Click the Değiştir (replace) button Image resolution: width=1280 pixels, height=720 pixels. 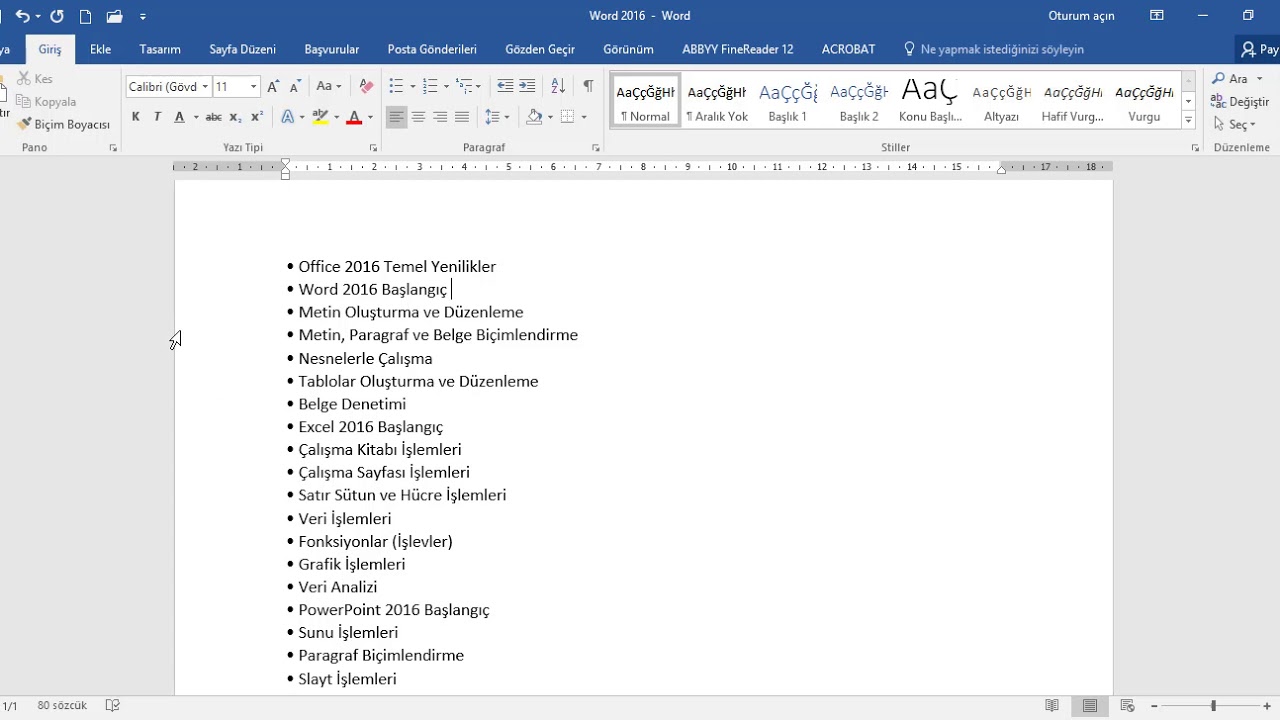1240,102
